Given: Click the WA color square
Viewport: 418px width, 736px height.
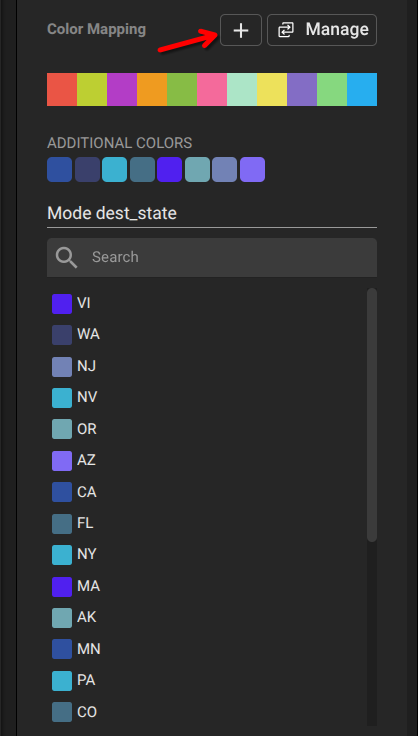Looking at the screenshot, I should [62, 335].
